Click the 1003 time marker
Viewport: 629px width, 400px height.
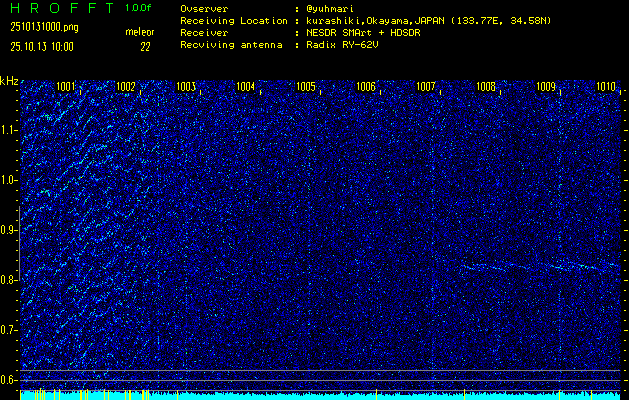tap(186, 87)
